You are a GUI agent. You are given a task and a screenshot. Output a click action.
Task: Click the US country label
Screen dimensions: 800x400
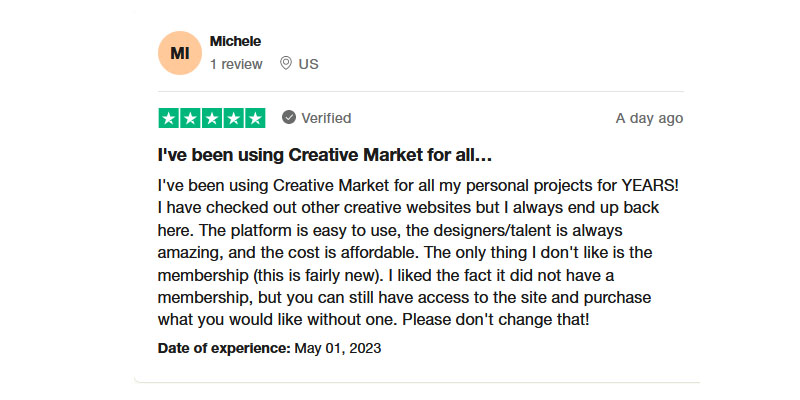(x=308, y=64)
